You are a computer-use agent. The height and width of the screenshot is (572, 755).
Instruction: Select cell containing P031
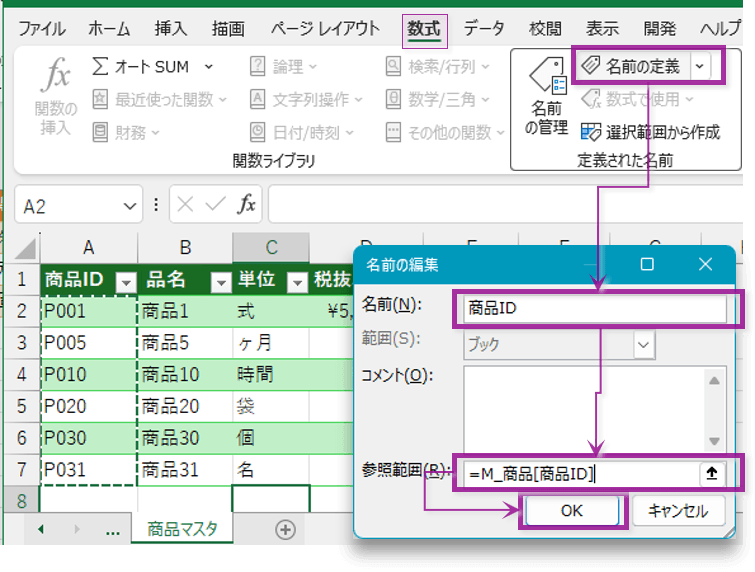89,469
